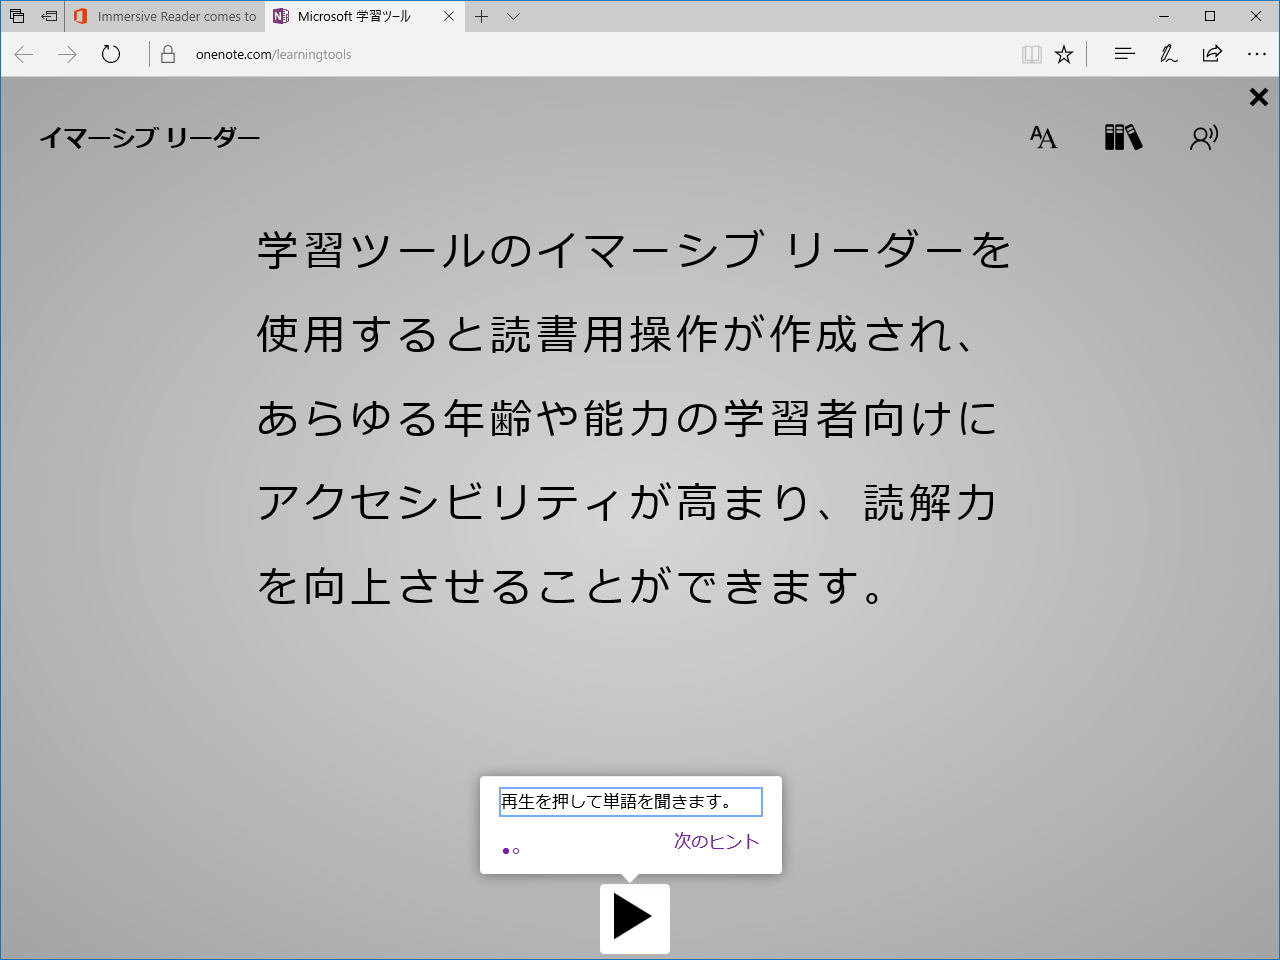Select the second hint indicator dot
Screen dimensions: 1280x960
pyautogui.click(x=517, y=851)
